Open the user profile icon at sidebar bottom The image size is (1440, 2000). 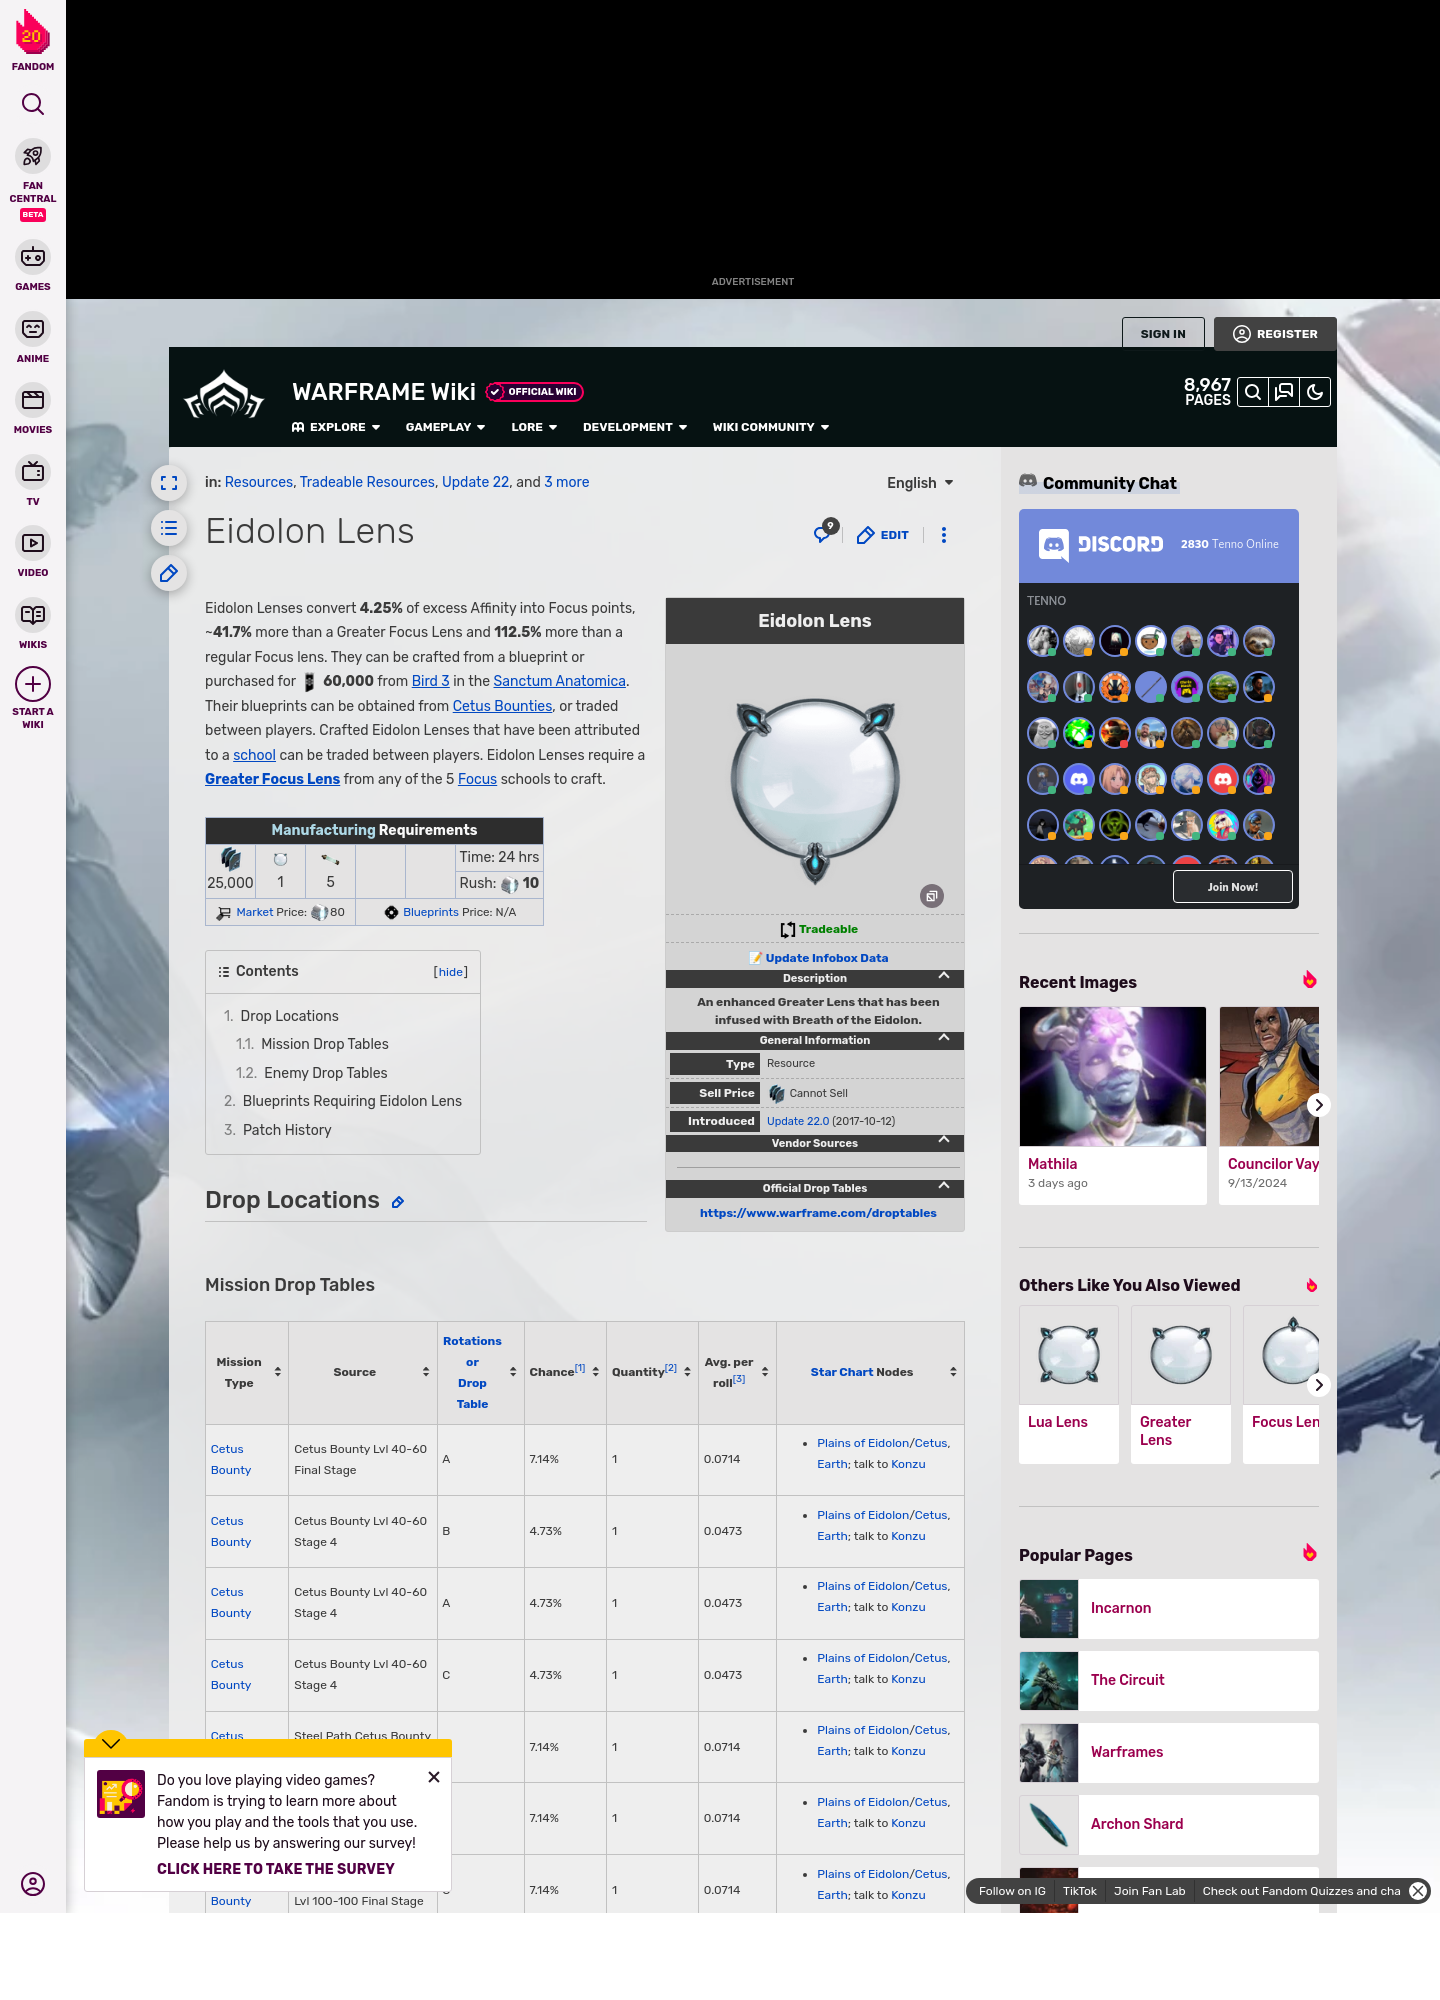click(33, 1884)
